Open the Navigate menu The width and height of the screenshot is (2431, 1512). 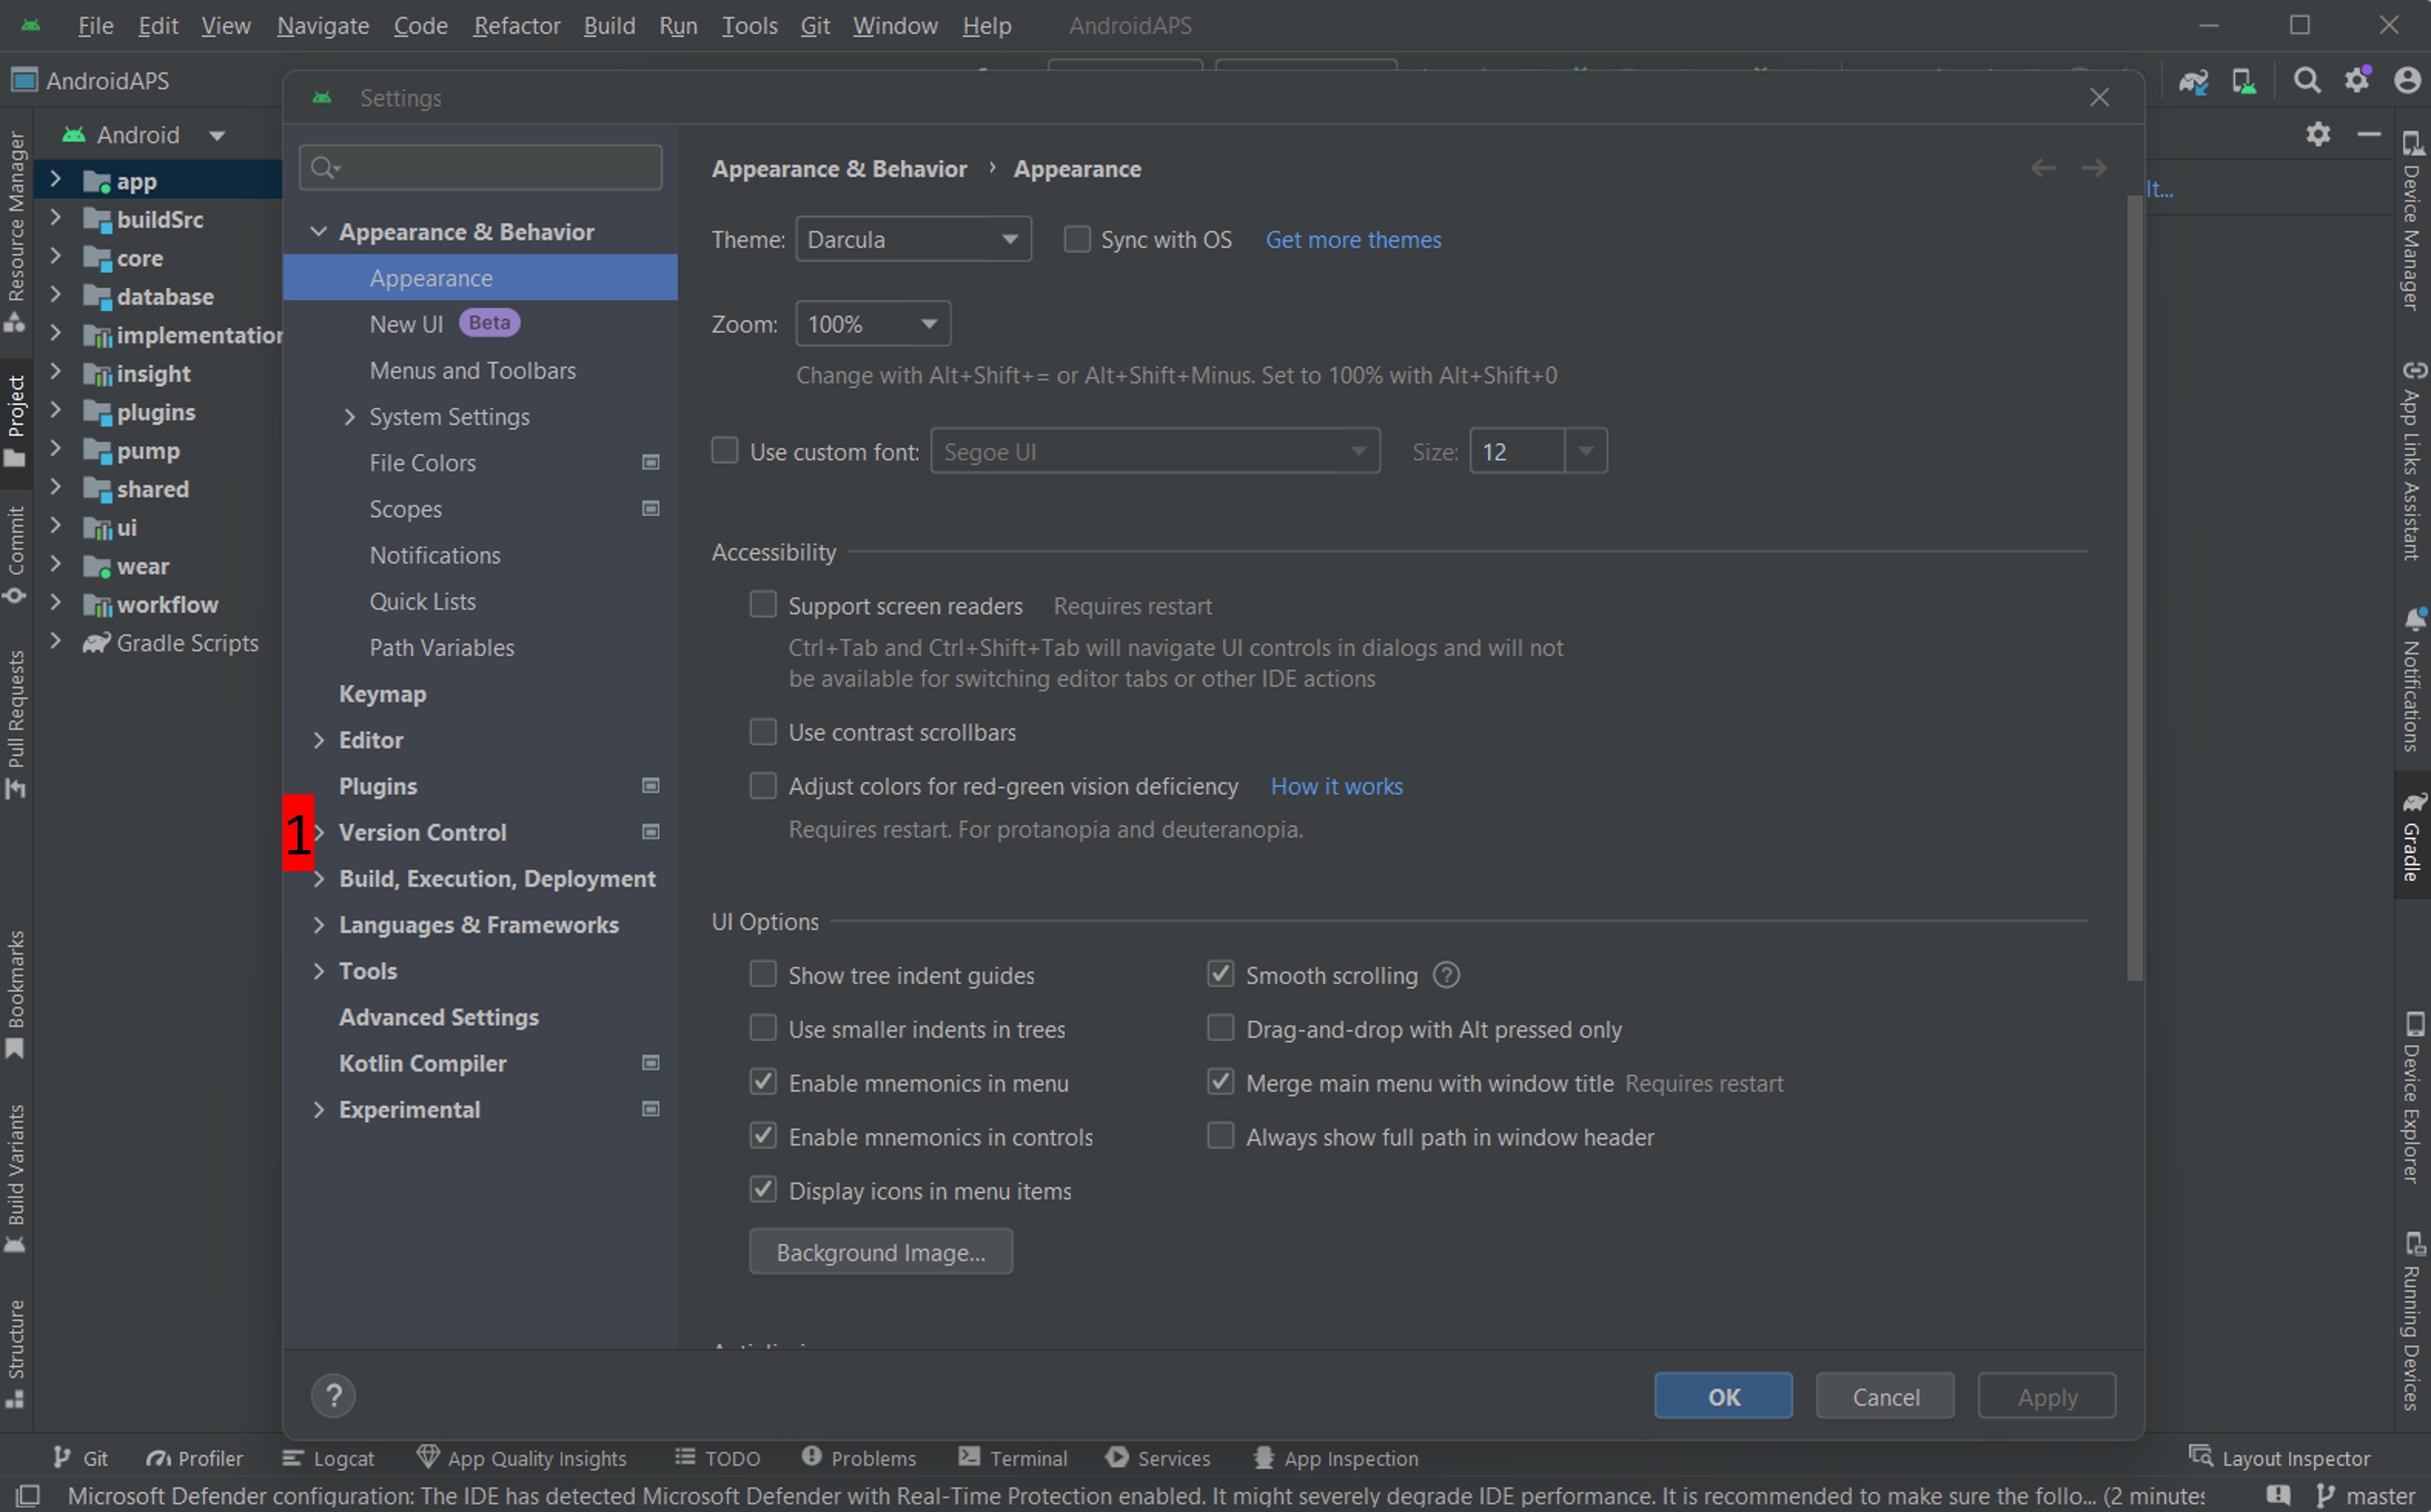323,26
